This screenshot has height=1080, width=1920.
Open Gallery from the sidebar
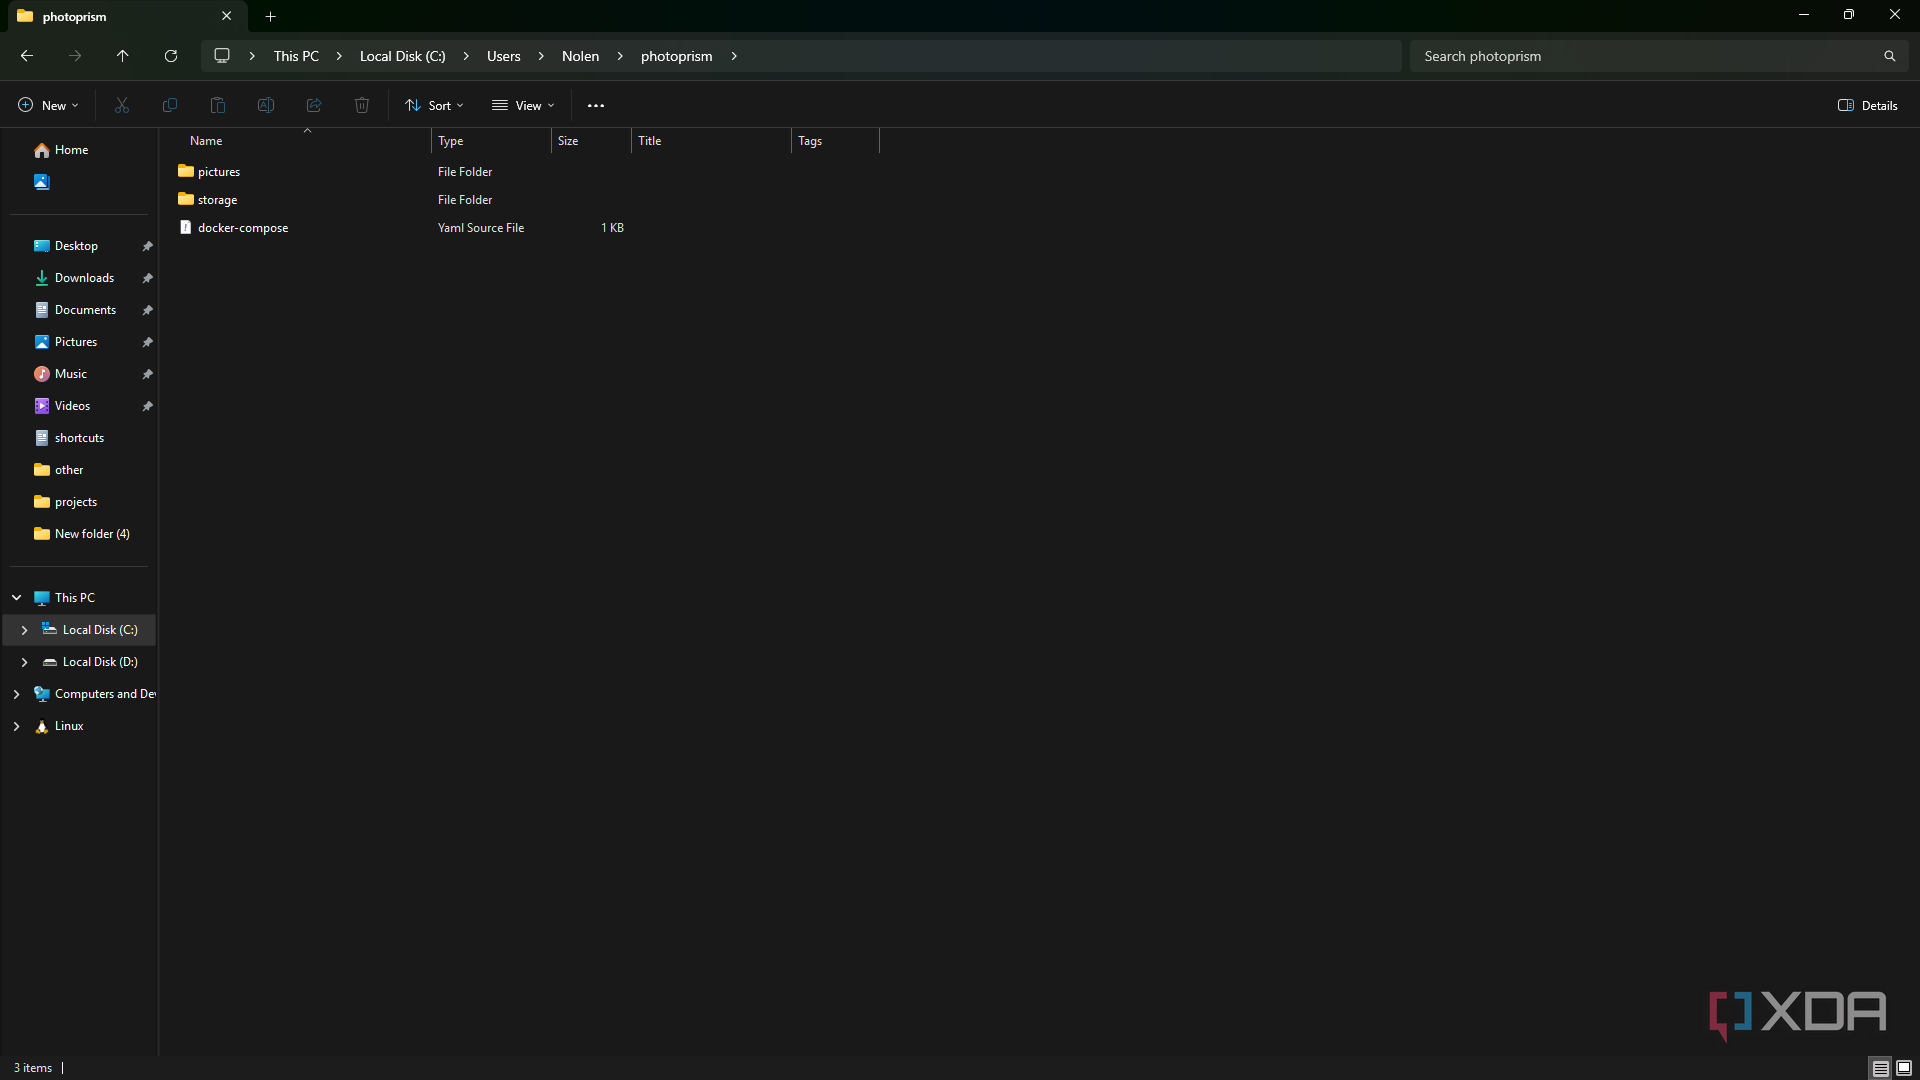point(42,182)
